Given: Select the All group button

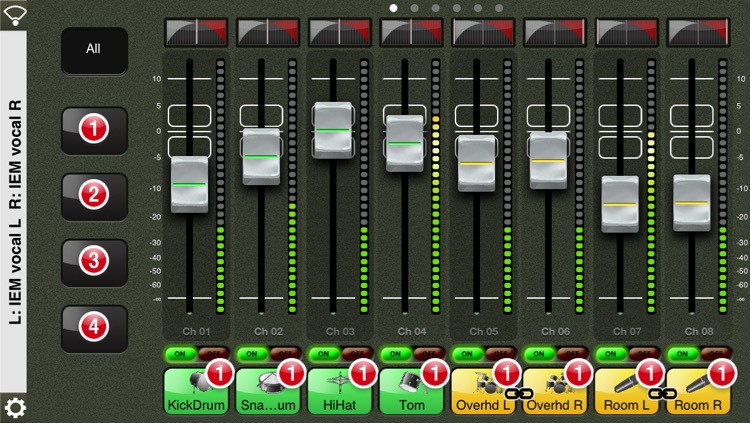Looking at the screenshot, I should (94, 50).
